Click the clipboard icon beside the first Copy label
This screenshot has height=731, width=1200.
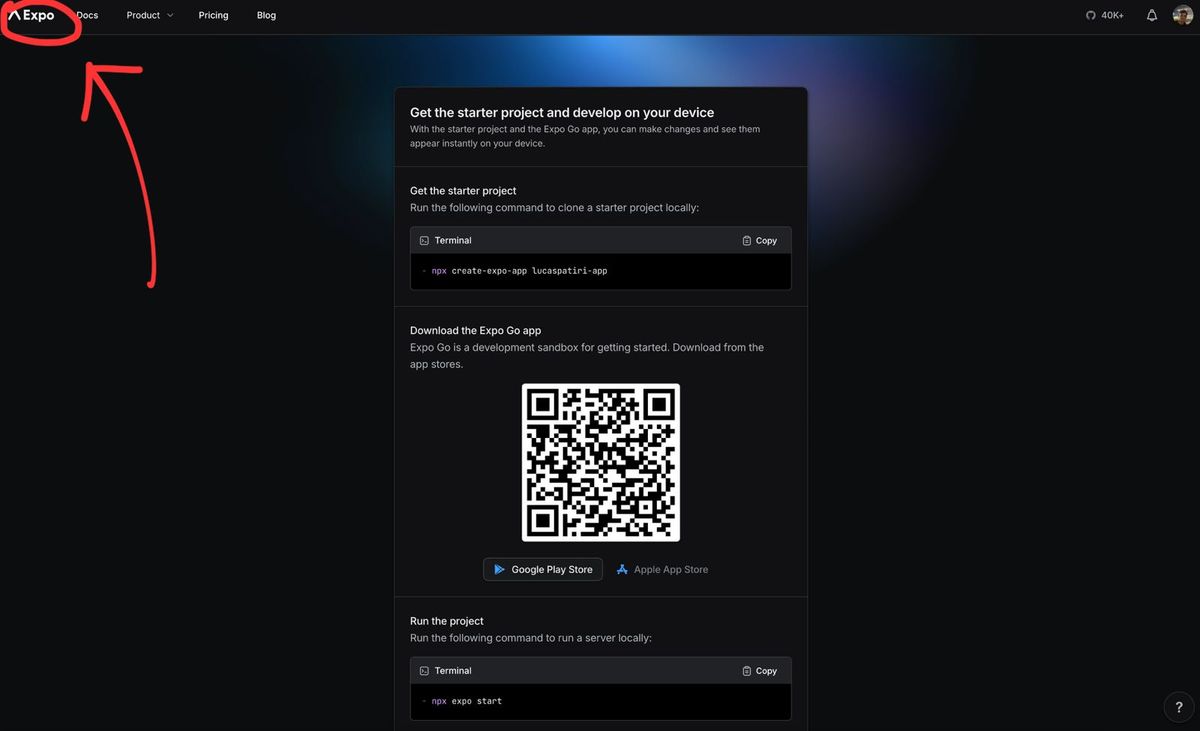[746, 240]
